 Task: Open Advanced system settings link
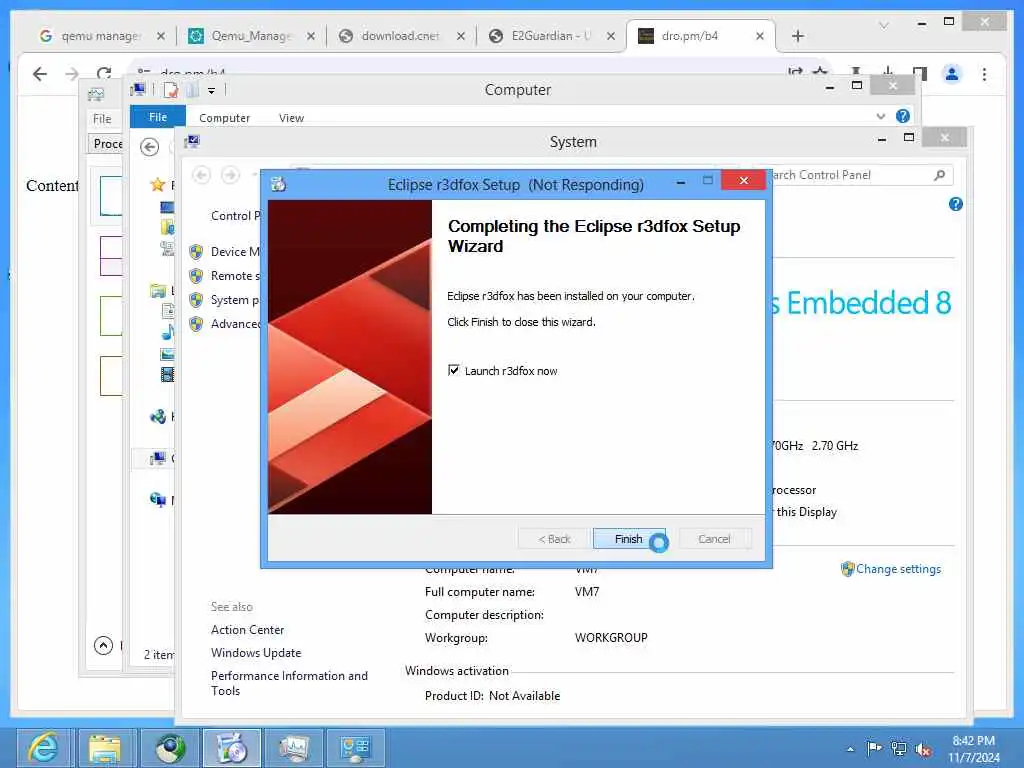click(235, 324)
